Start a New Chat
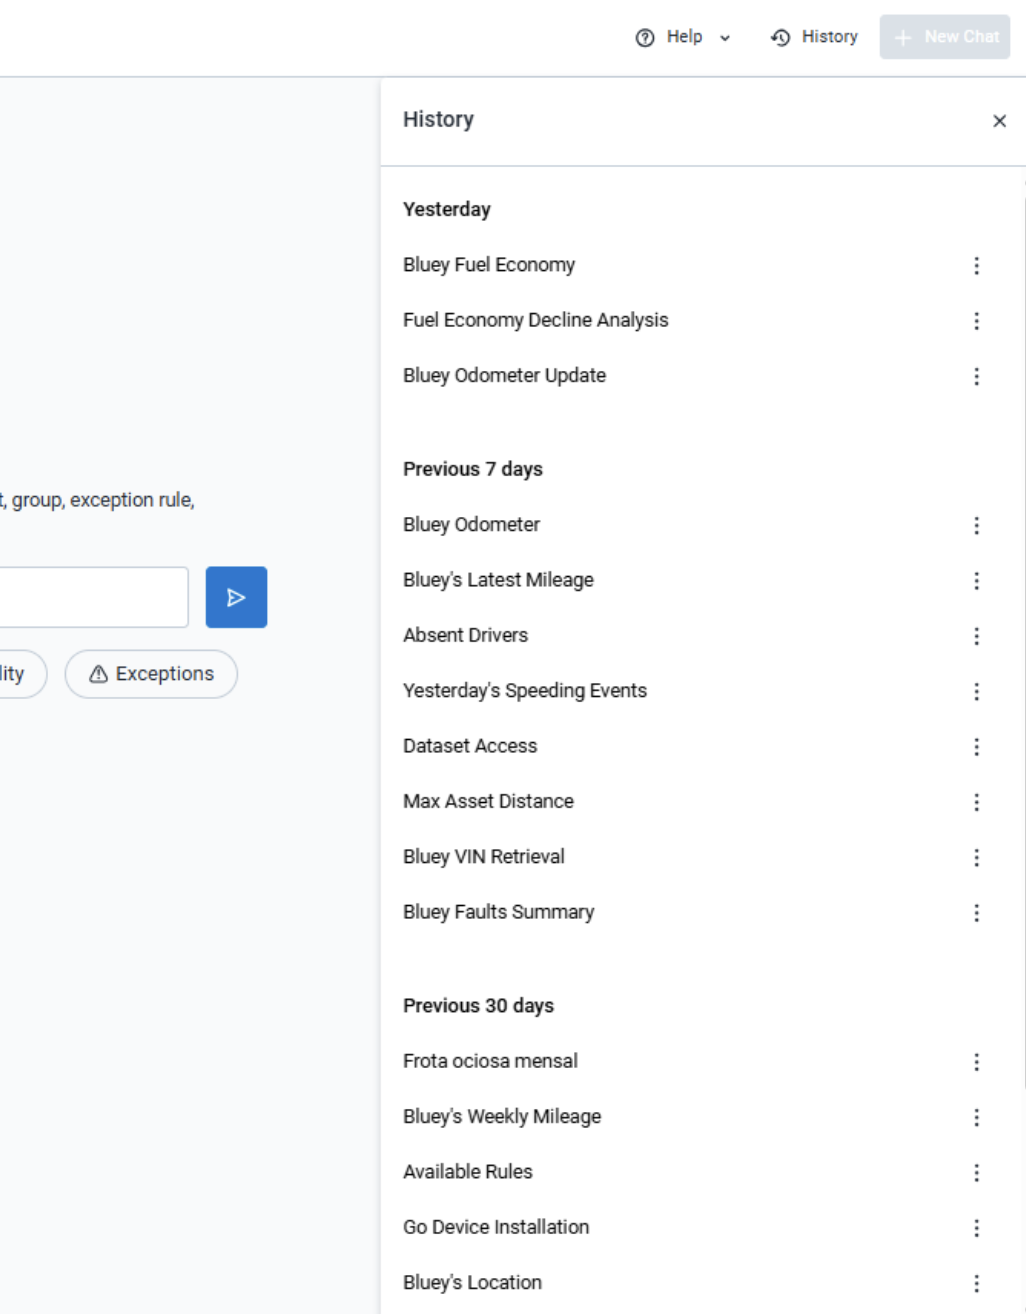The height and width of the screenshot is (1314, 1026). [944, 36]
